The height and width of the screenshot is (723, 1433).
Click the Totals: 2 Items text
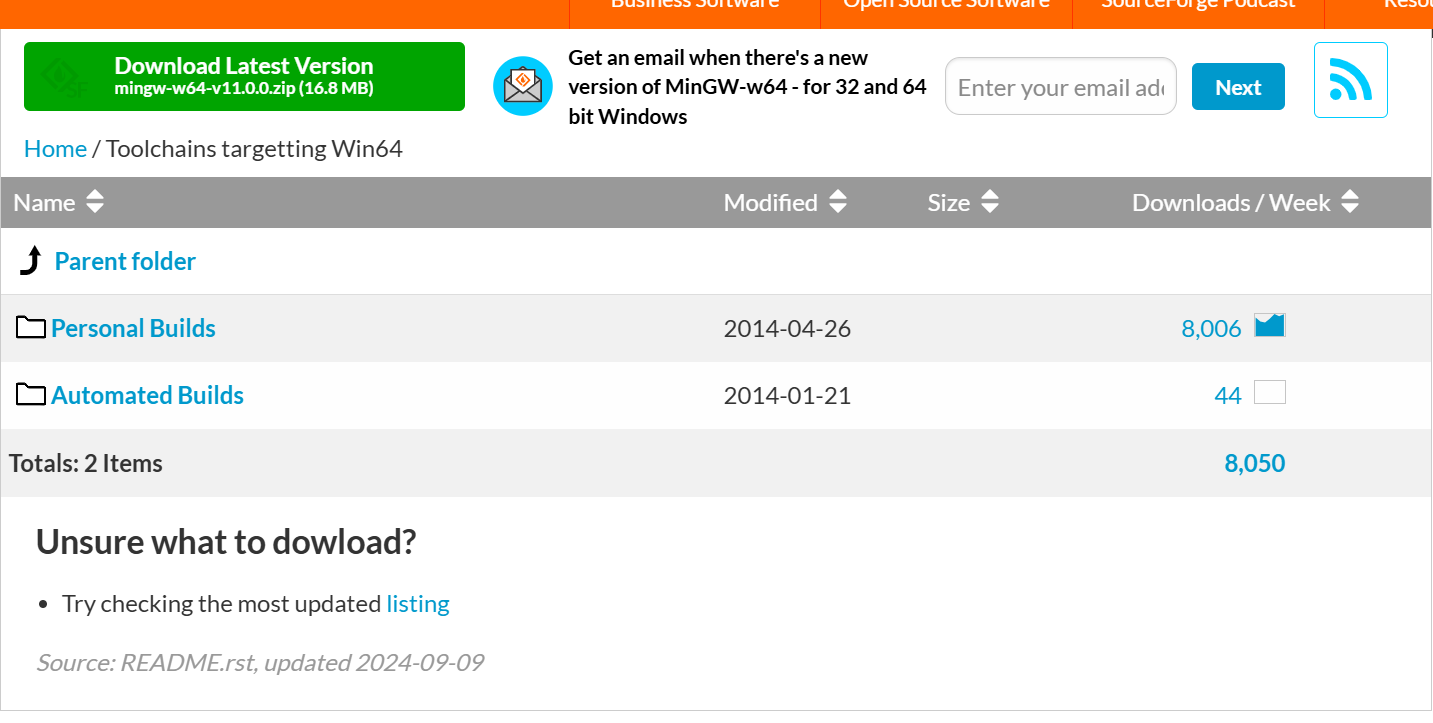click(x=86, y=463)
